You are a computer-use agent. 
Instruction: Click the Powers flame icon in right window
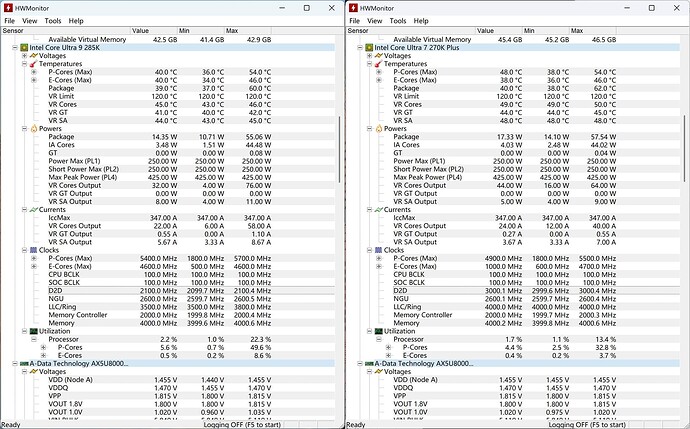379,128
